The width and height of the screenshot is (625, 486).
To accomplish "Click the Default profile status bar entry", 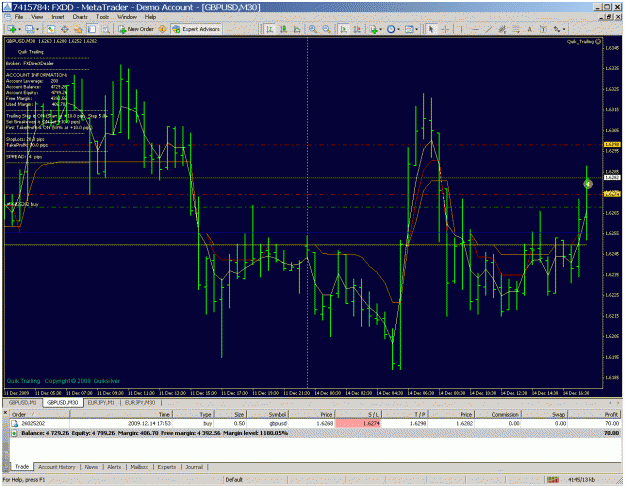I will click(x=234, y=480).
